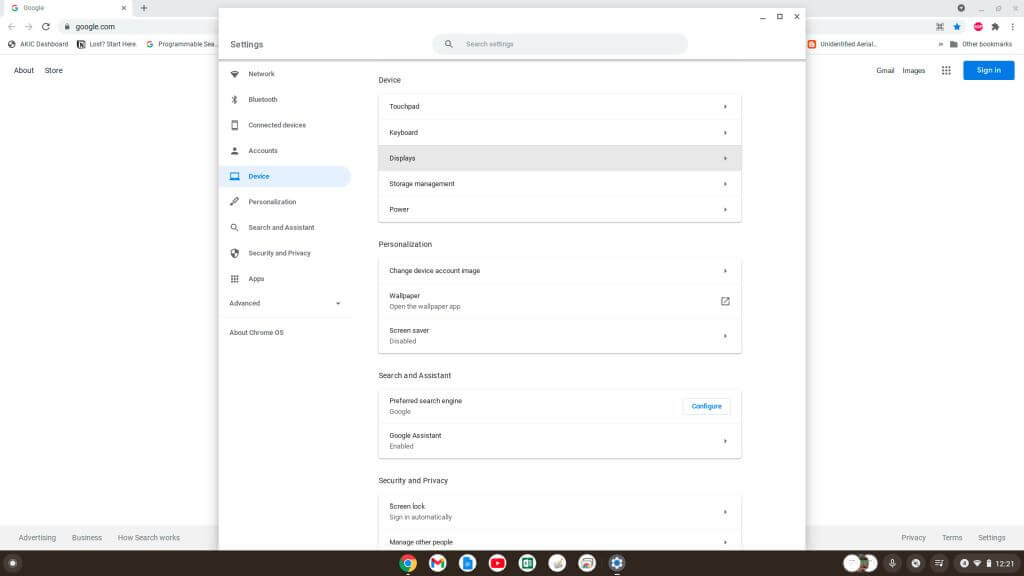This screenshot has height=576, width=1024.
Task: Select the Device laptop icon in sidebar
Action: coord(234,176)
